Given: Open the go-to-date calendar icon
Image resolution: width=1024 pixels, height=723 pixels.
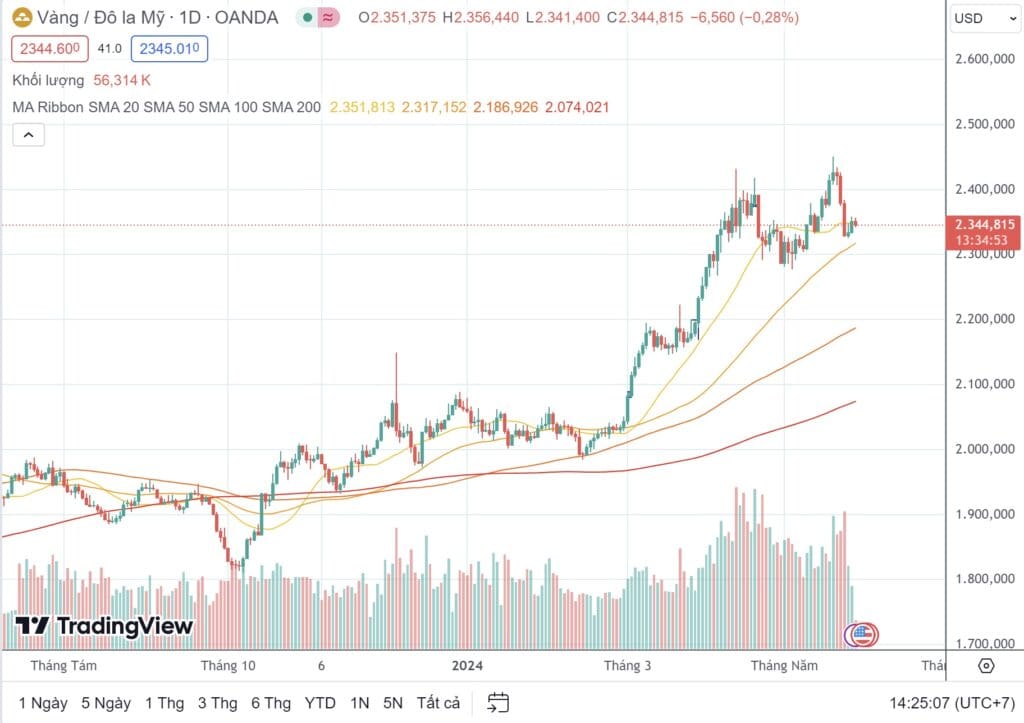Looking at the screenshot, I should (x=498, y=703).
